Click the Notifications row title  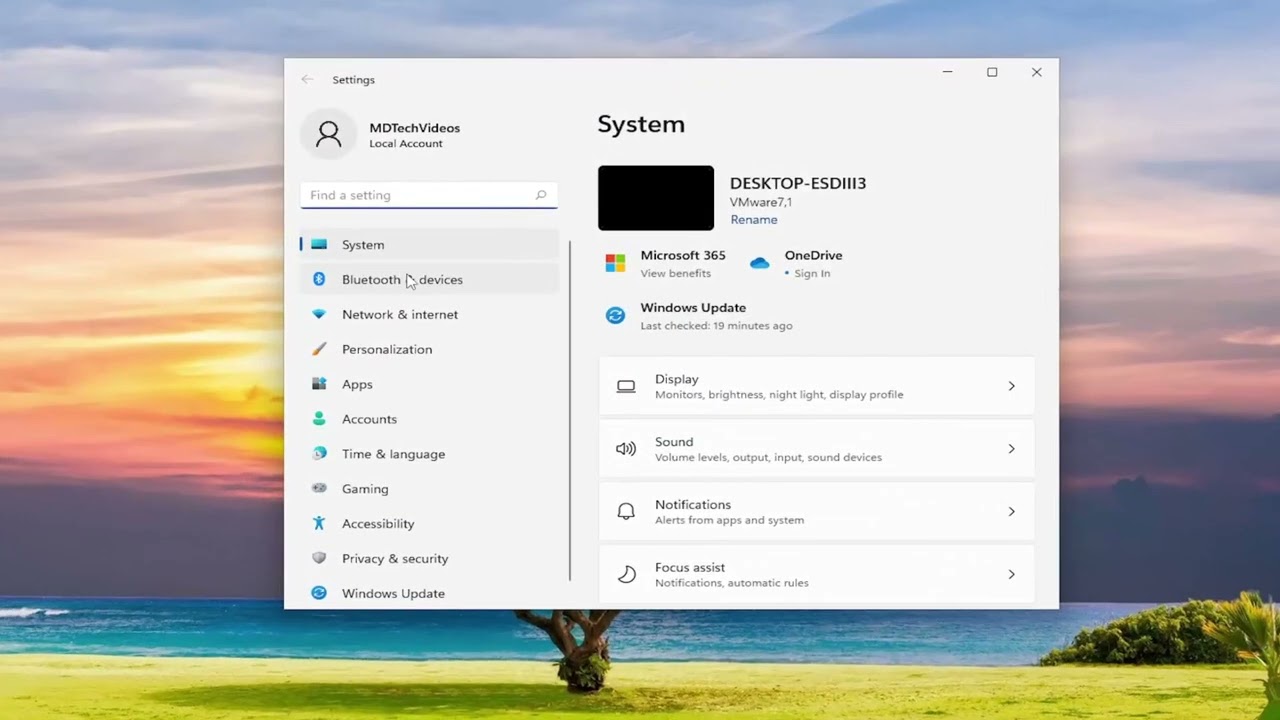tap(693, 505)
